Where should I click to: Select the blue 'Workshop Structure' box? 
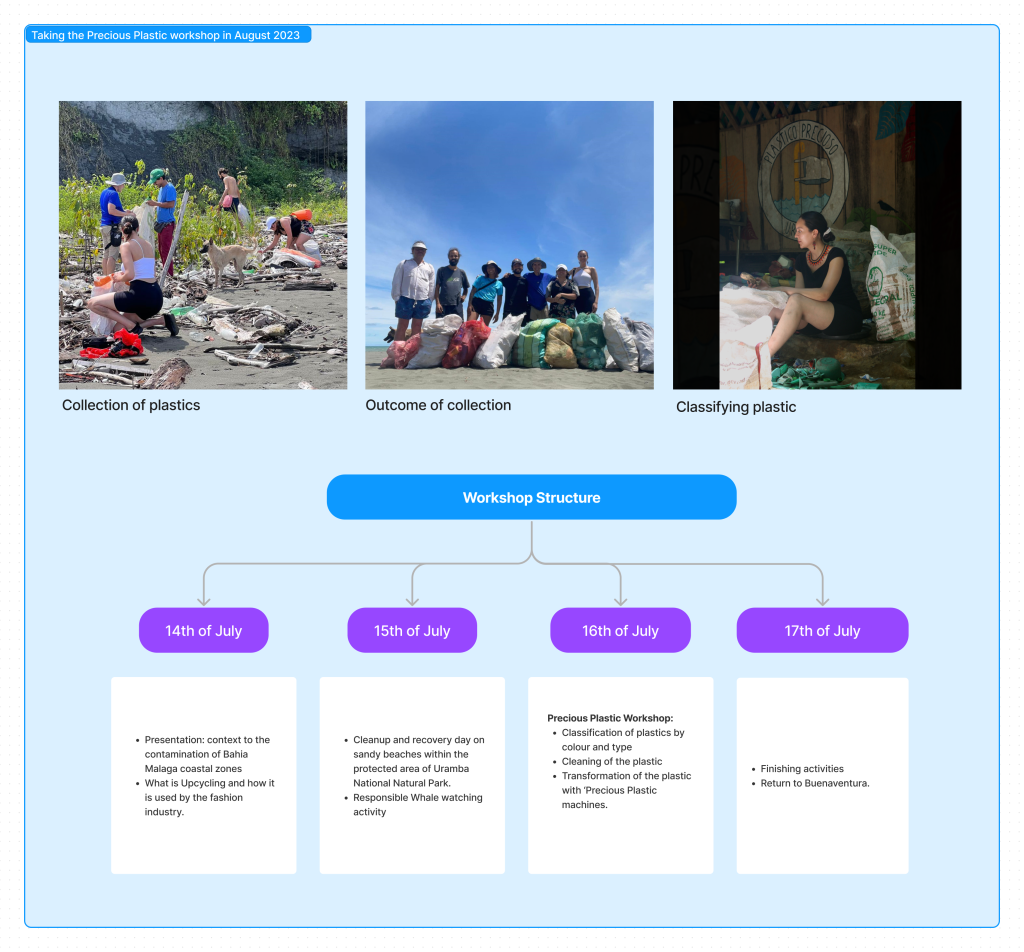point(531,497)
